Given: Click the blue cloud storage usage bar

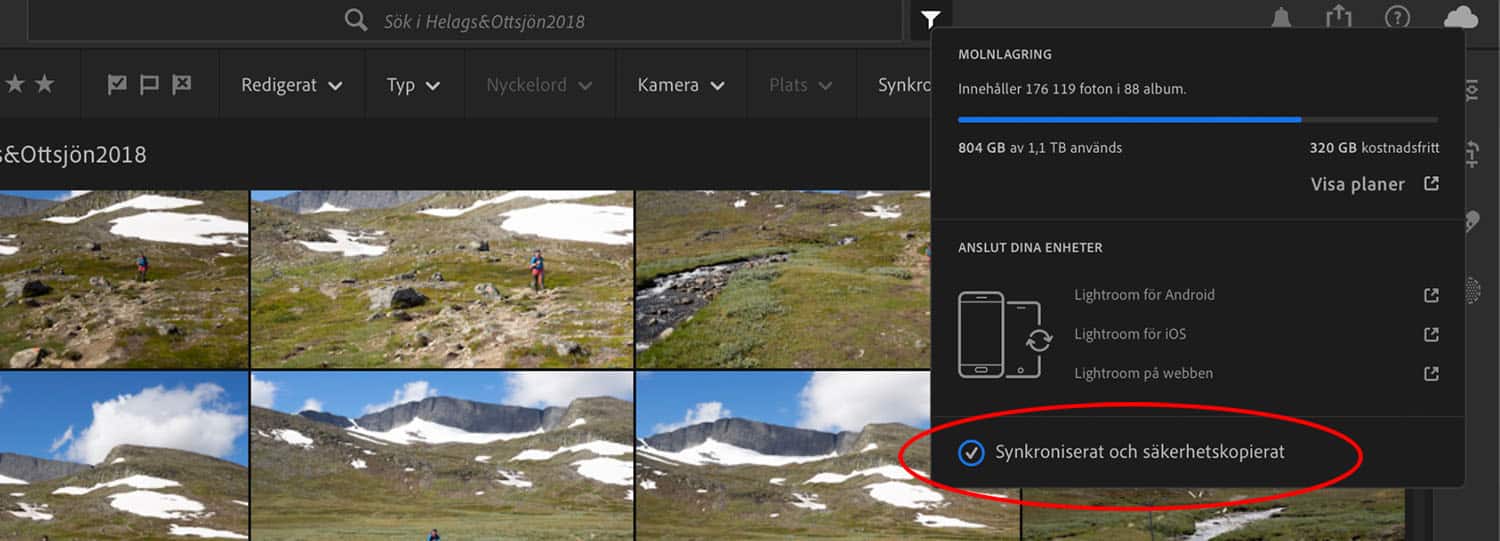Looking at the screenshot, I should [x=1129, y=119].
